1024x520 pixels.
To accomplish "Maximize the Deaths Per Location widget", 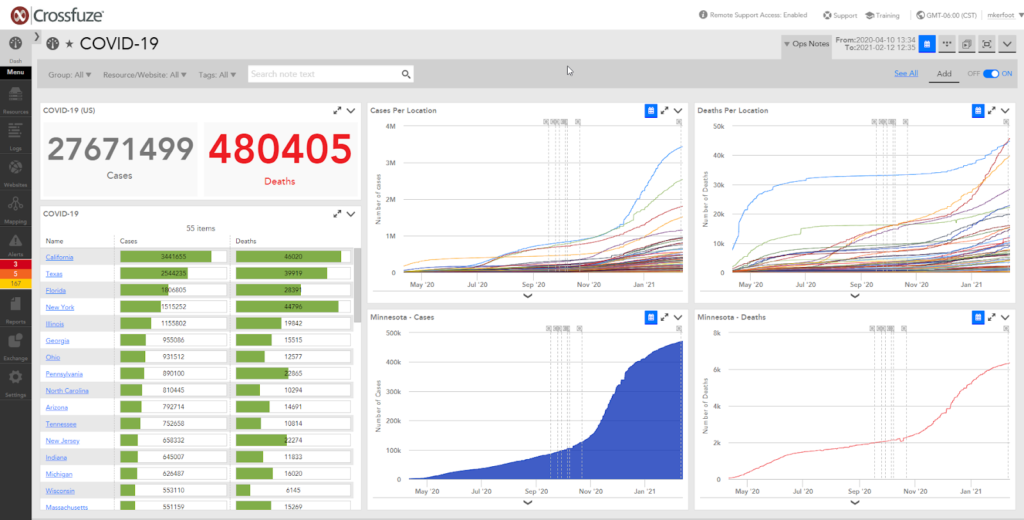I will coord(991,111).
